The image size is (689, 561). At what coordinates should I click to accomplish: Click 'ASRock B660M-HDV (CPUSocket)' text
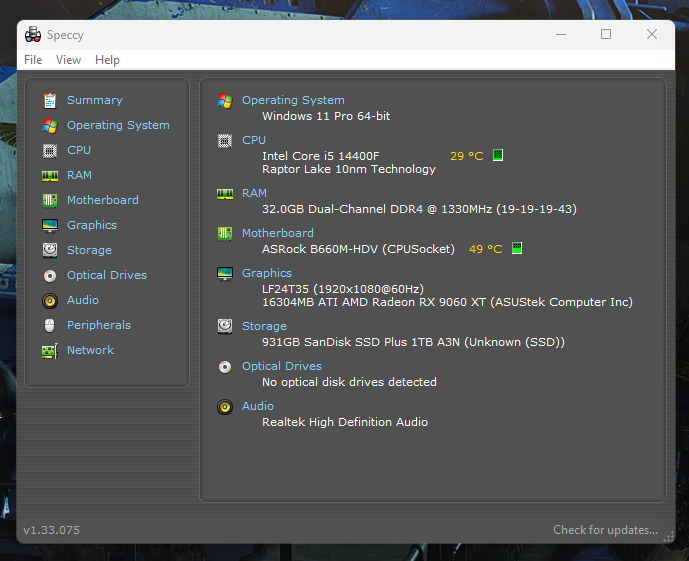click(359, 249)
